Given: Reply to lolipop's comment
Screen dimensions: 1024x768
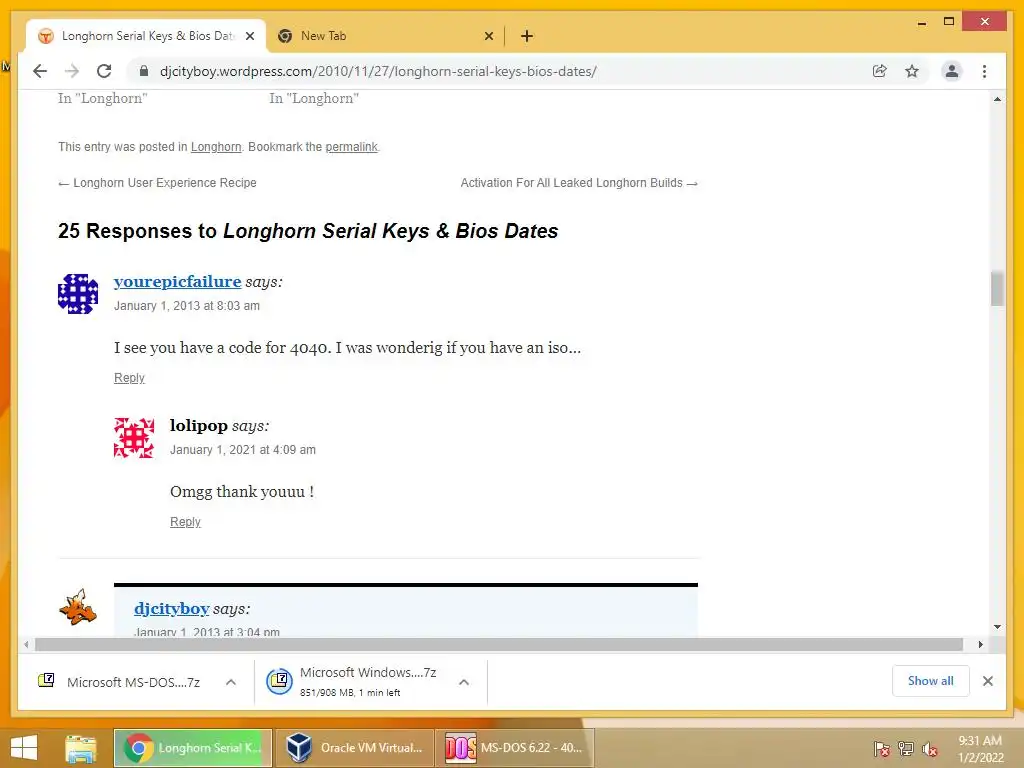Looking at the screenshot, I should point(185,522).
